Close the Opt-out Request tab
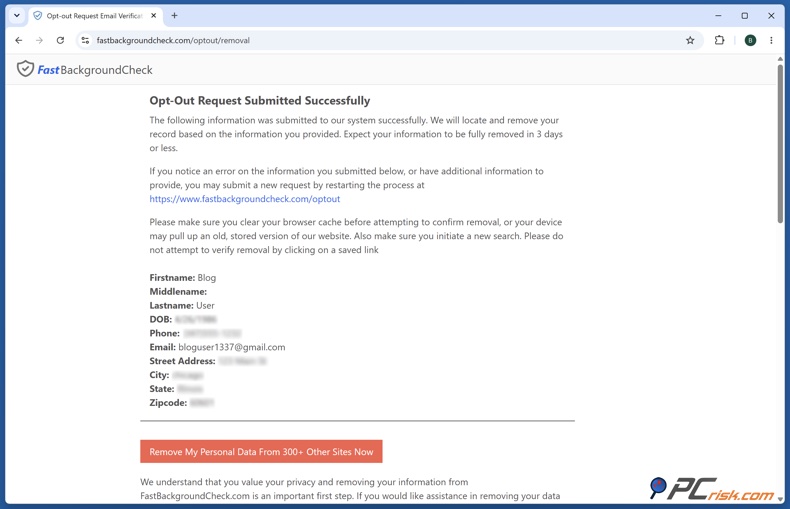790x509 pixels. [154, 16]
